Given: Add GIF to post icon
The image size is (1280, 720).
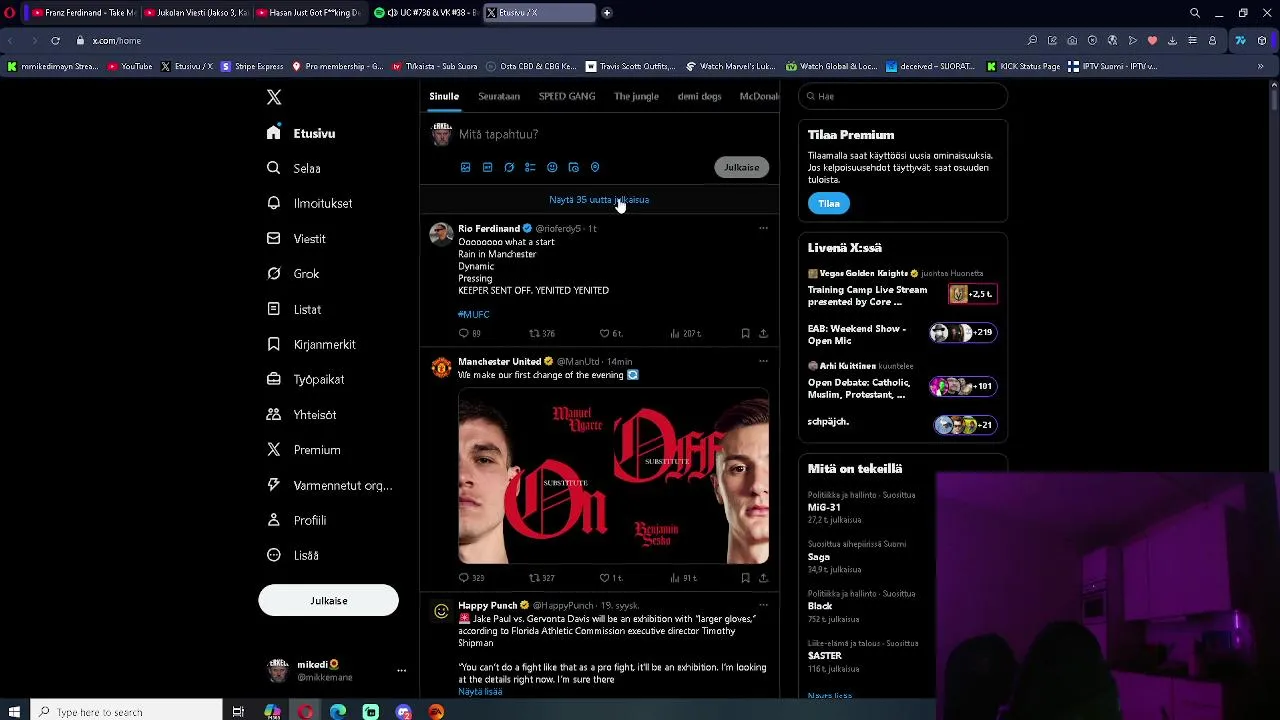Looking at the screenshot, I should (487, 167).
